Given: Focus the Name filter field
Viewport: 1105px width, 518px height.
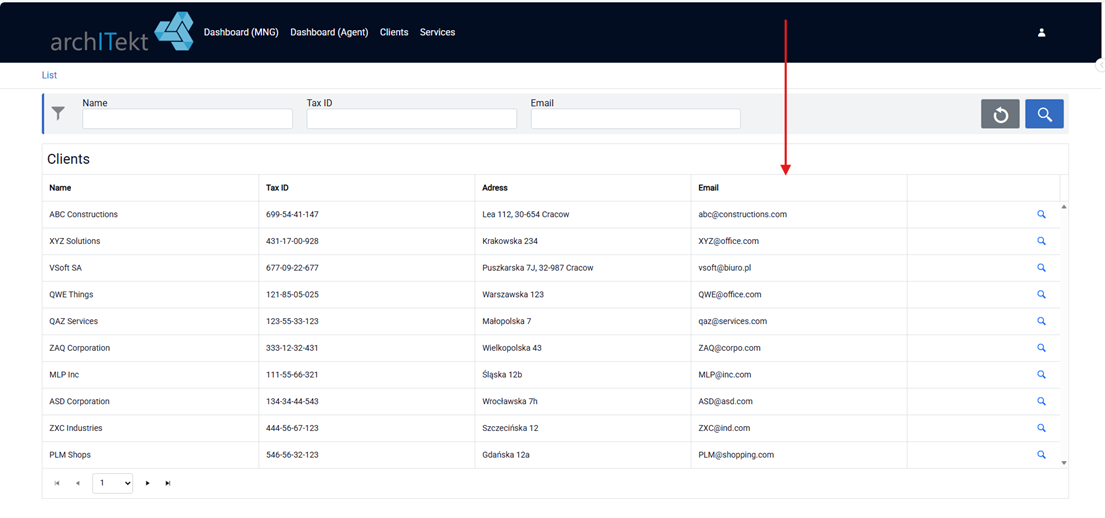Looking at the screenshot, I should pyautogui.click(x=187, y=118).
